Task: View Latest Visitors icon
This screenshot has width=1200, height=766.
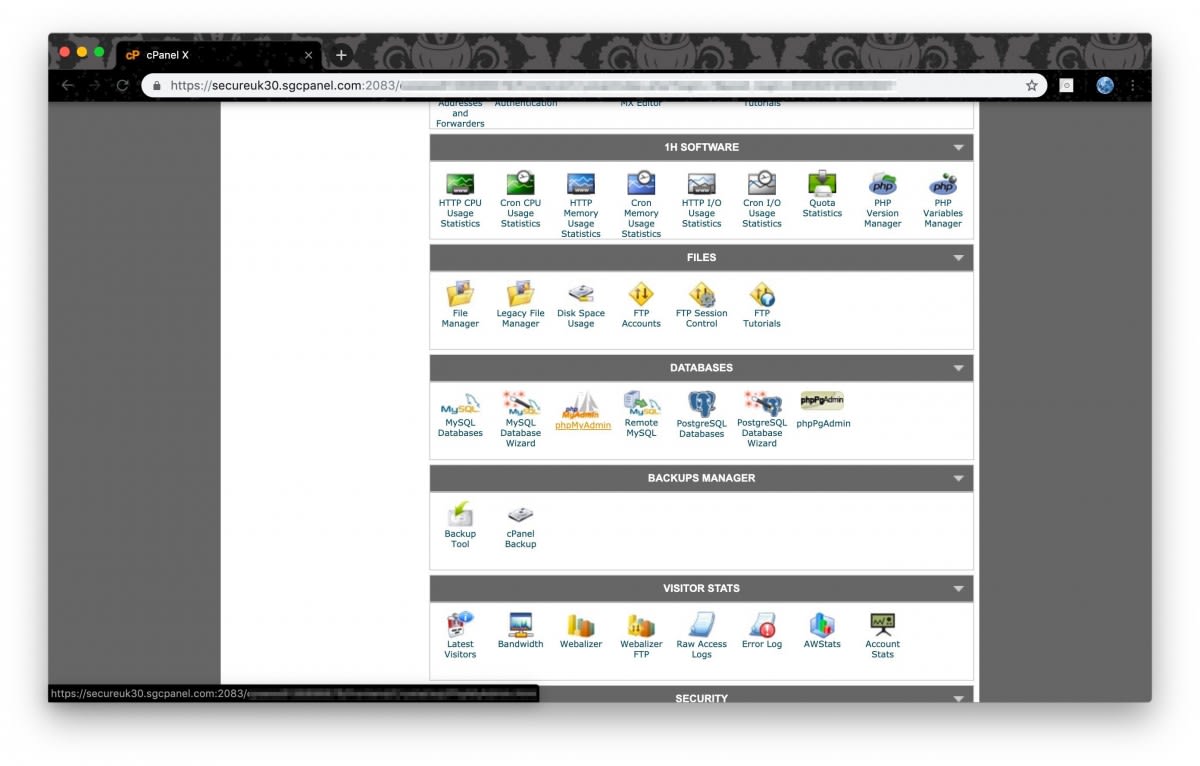Action: [x=460, y=625]
